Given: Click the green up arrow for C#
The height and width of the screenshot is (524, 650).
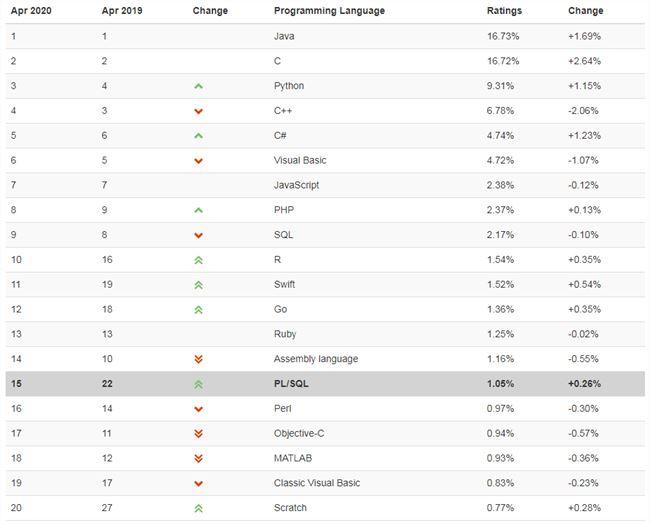Looking at the screenshot, I should pos(198,136).
